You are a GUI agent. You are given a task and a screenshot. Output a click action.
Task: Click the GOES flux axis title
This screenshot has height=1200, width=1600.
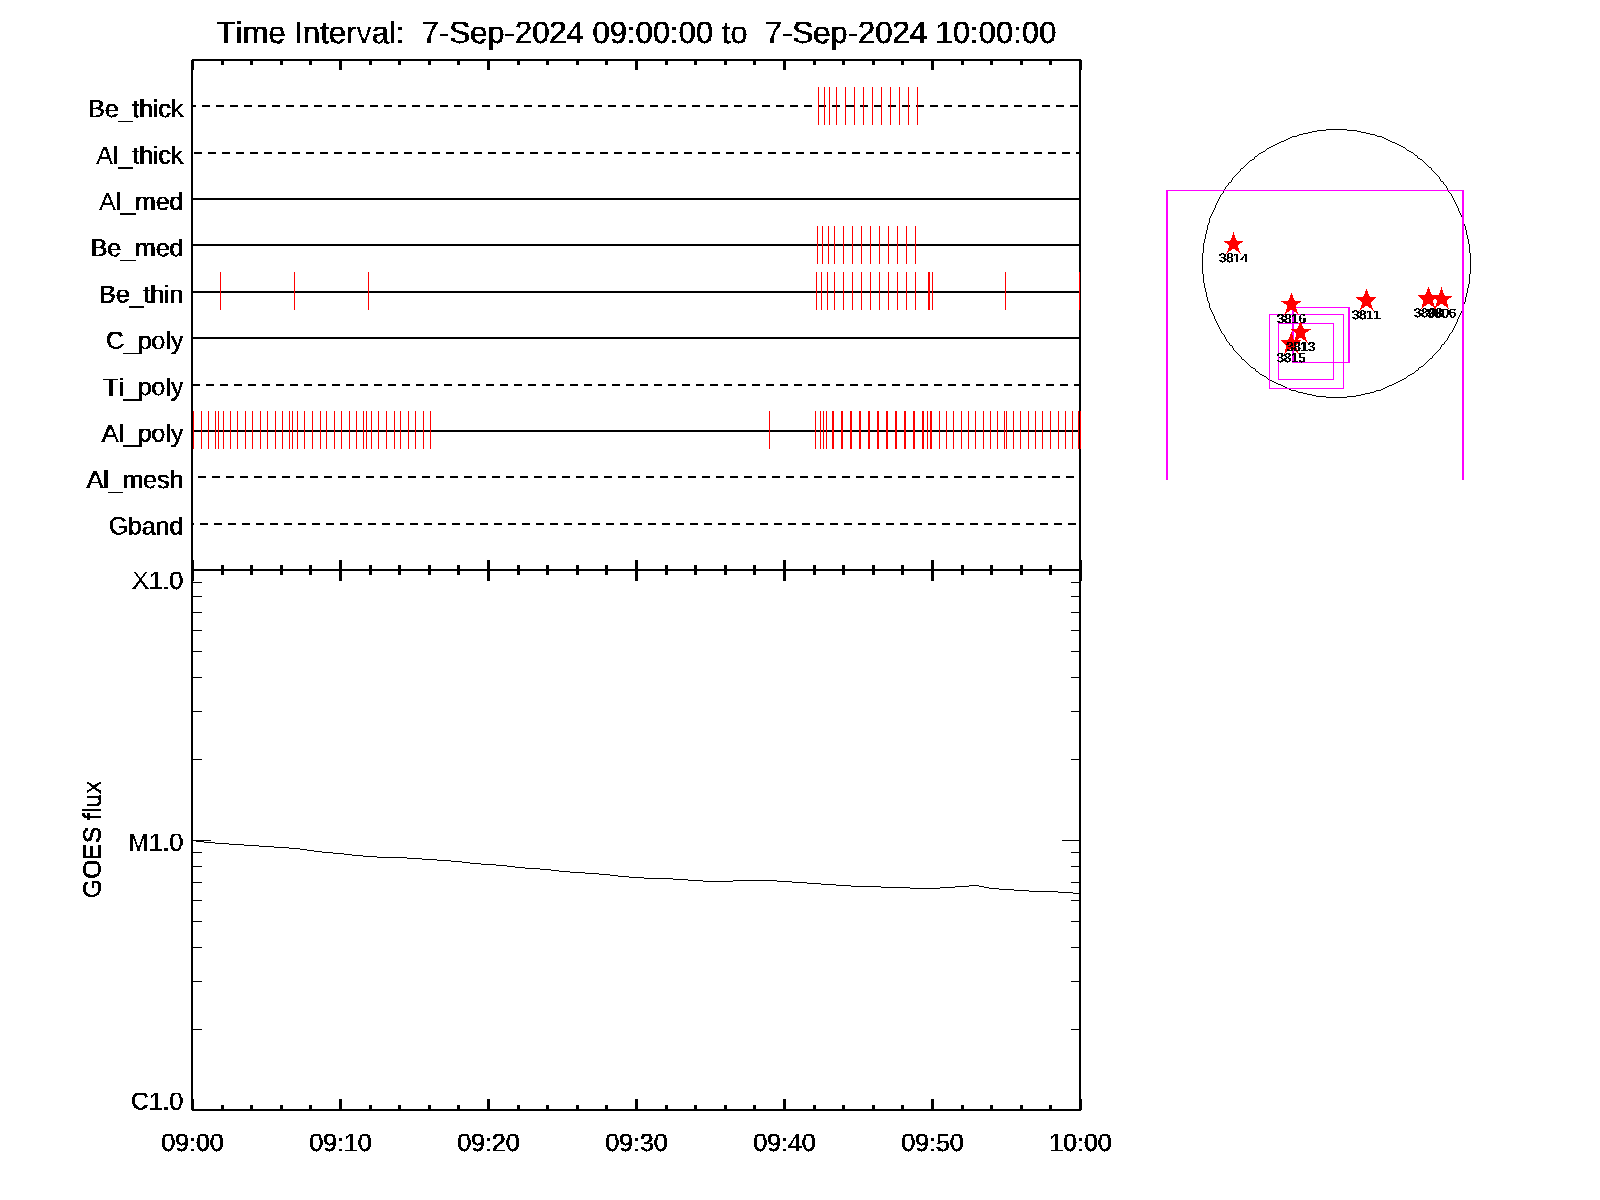pyautogui.click(x=92, y=839)
